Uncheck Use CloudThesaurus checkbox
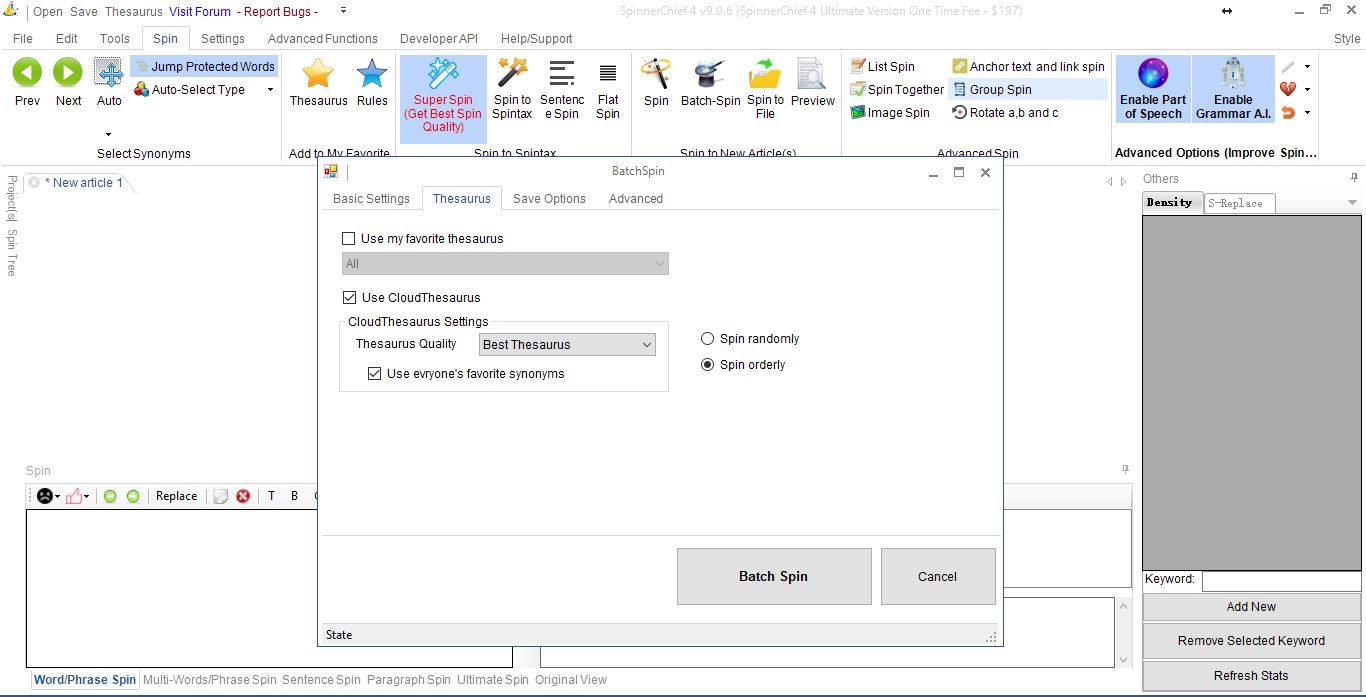The image size is (1366, 697). click(x=349, y=298)
